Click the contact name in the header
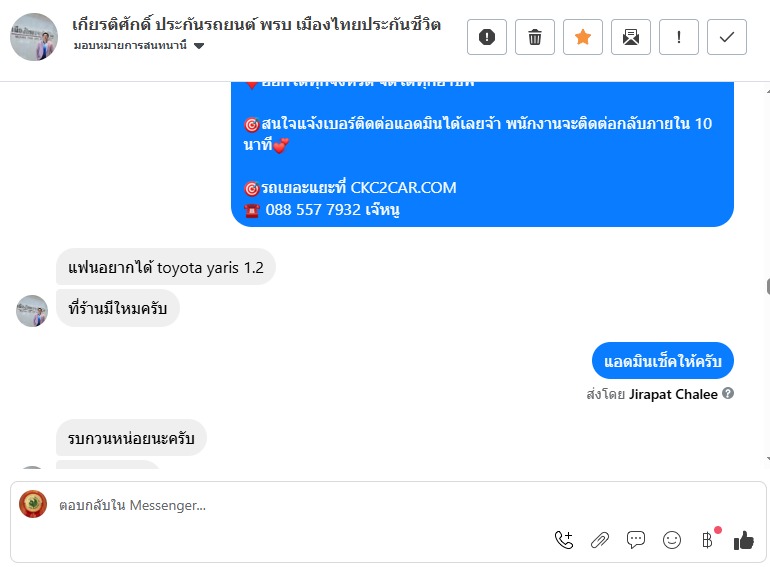This screenshot has height=567, width=770. [256, 25]
